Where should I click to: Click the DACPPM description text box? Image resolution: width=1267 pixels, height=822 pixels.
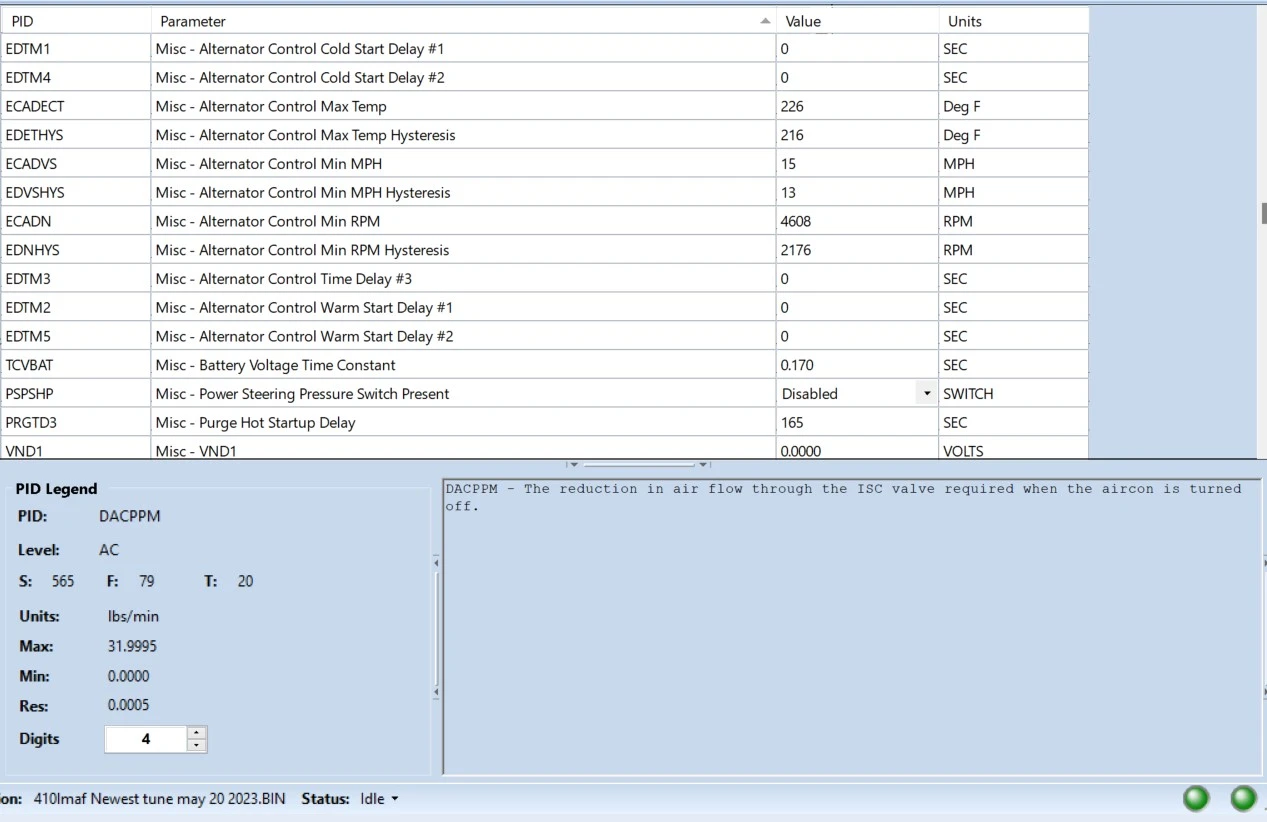[851, 626]
